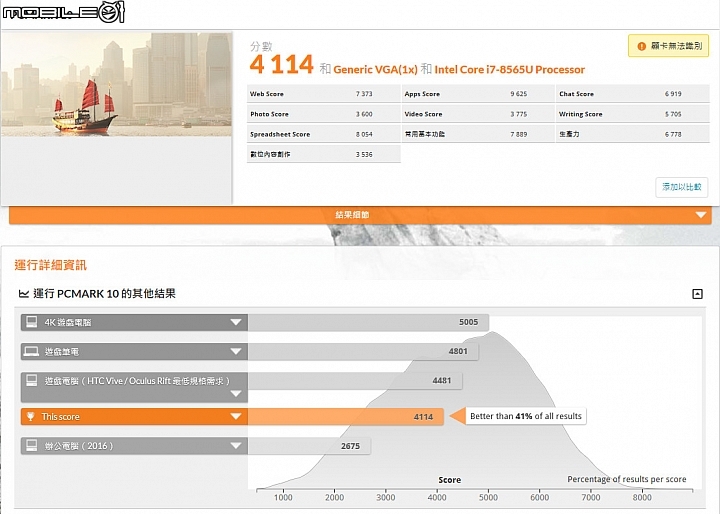Click the 4801 score bar

pos(363,351)
